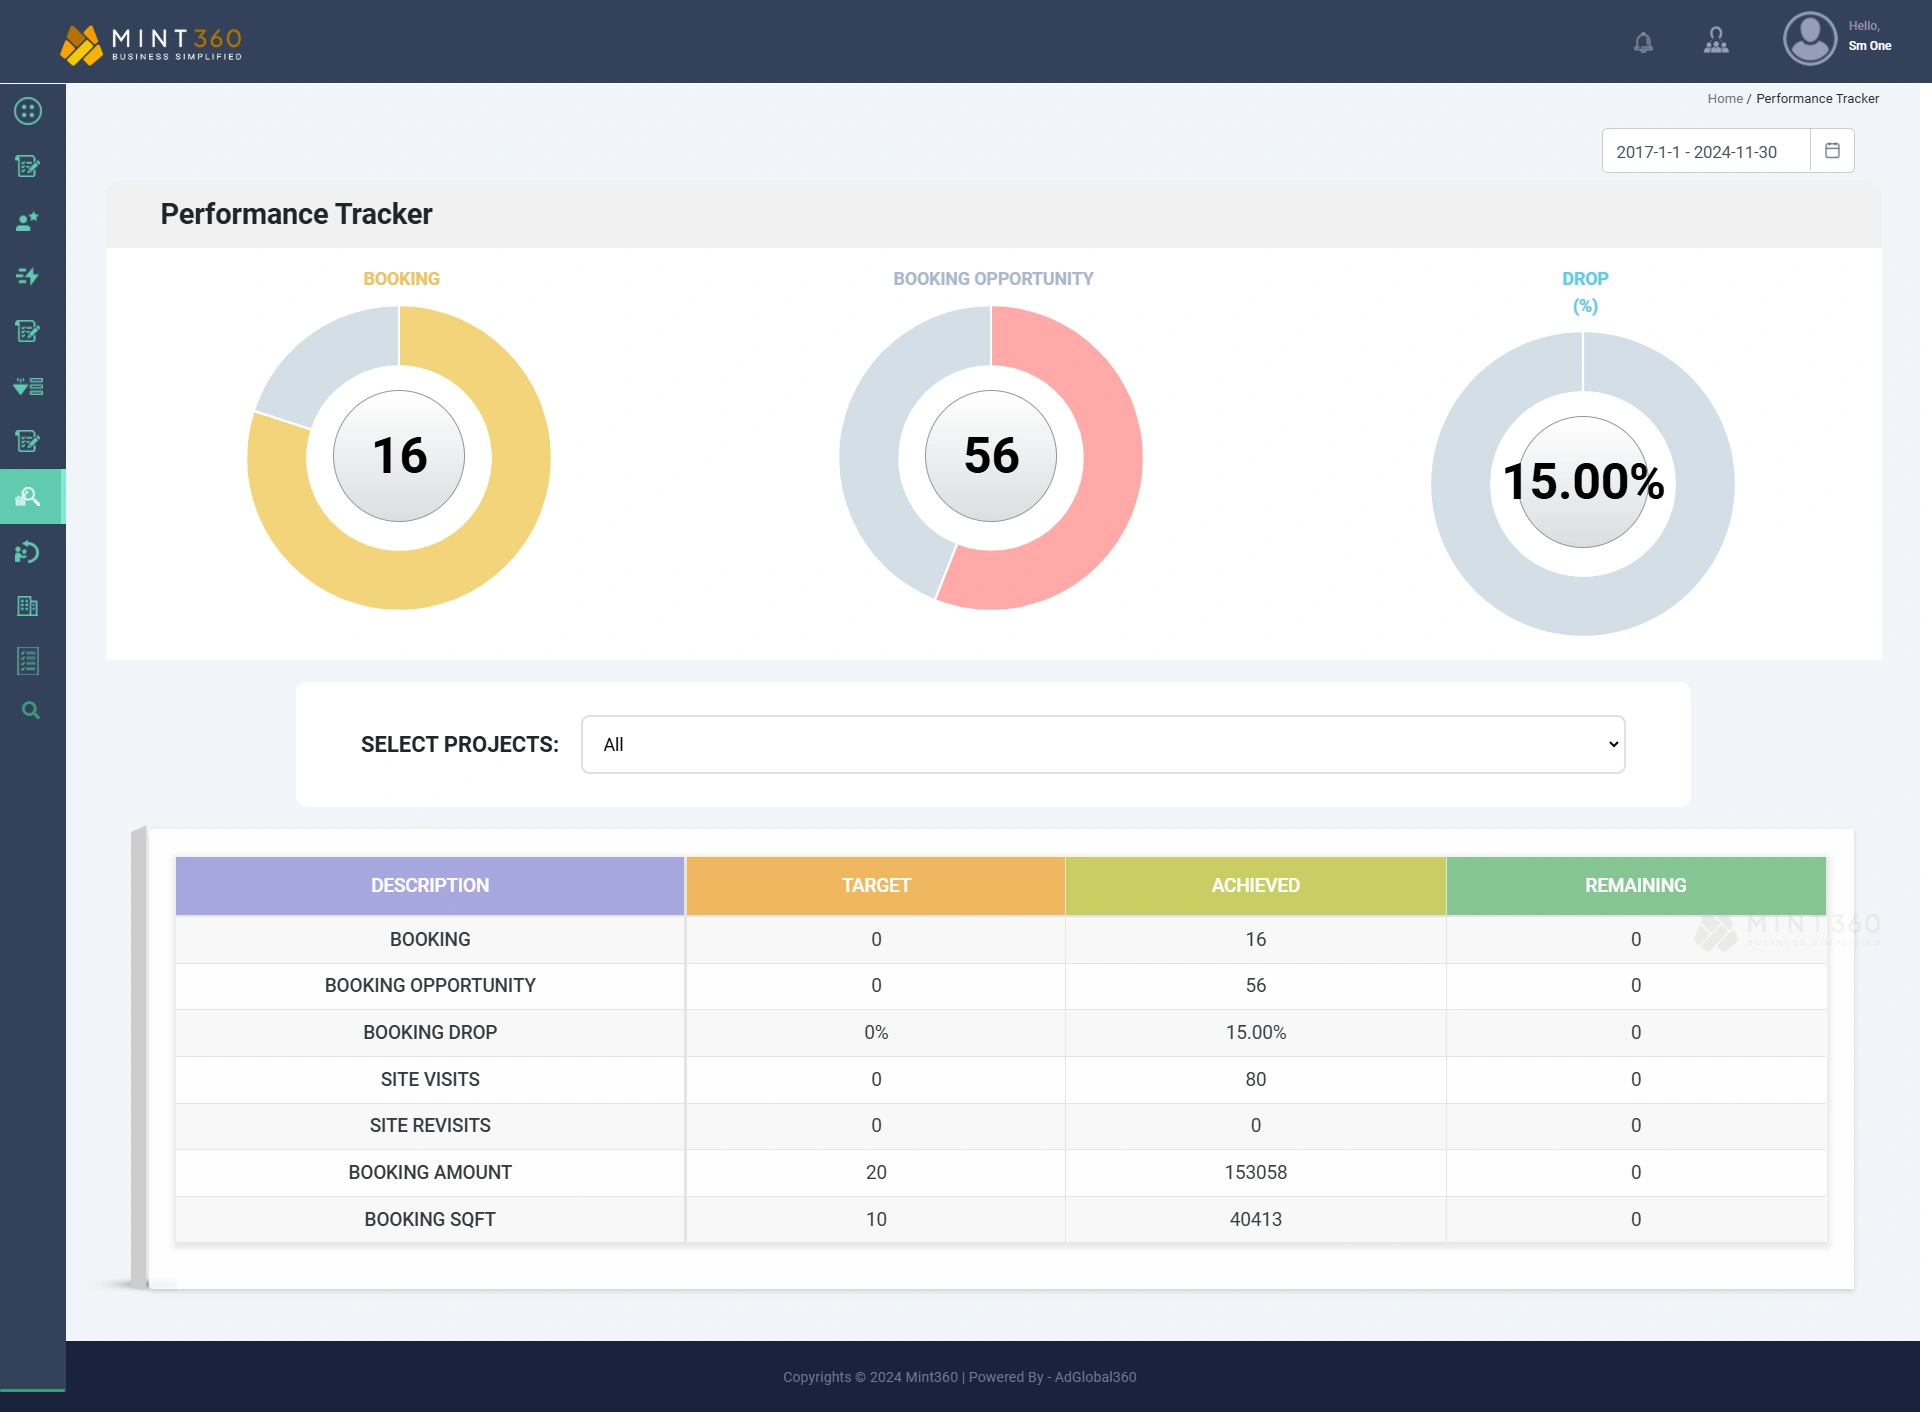Click the SELECT PROJECTS label
This screenshot has height=1412, width=1932.
tap(460, 744)
